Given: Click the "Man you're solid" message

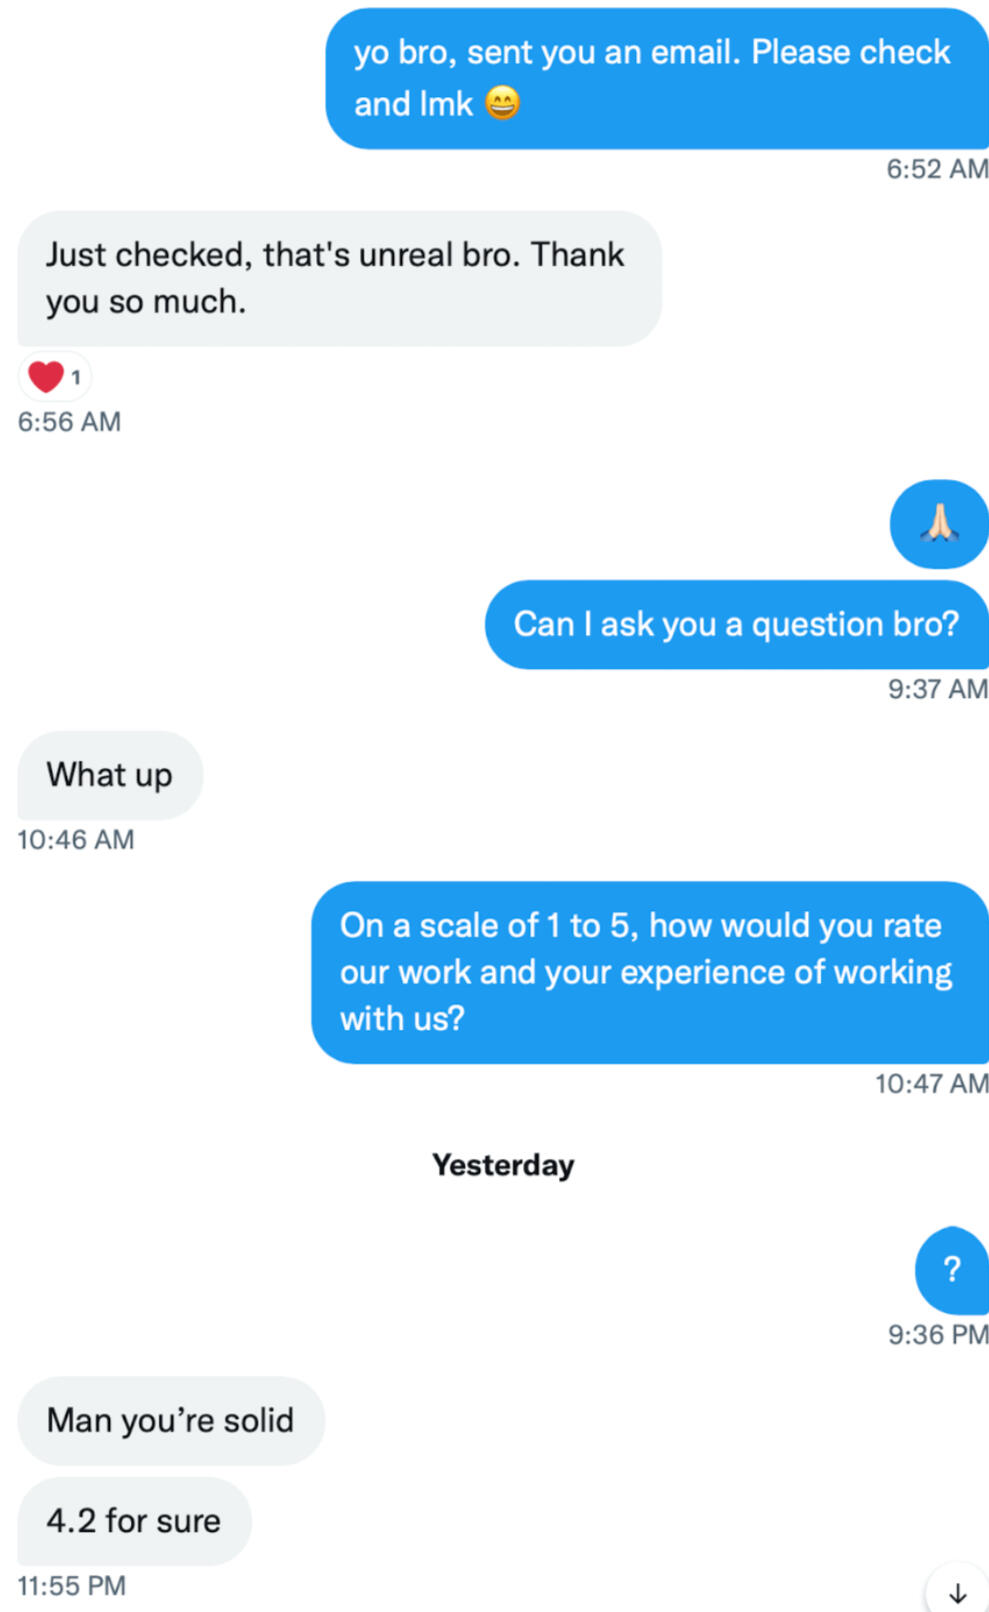Looking at the screenshot, I should 170,1420.
